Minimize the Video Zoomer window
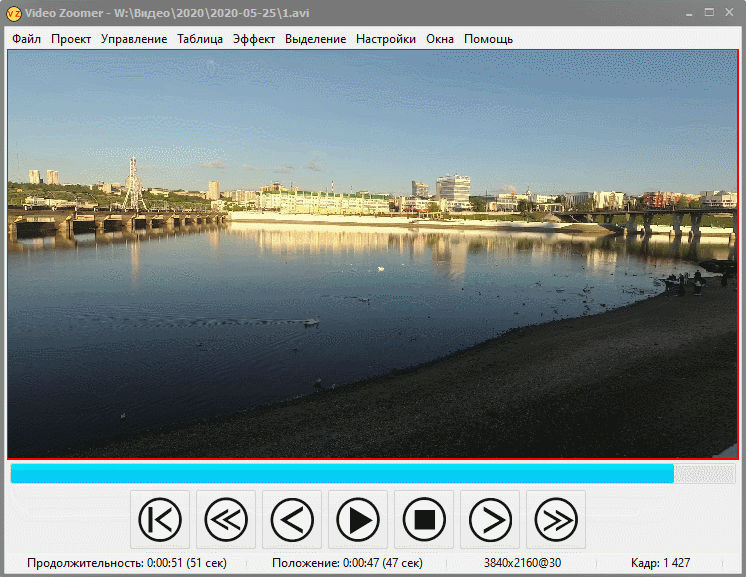This screenshot has width=746, height=577. click(689, 13)
